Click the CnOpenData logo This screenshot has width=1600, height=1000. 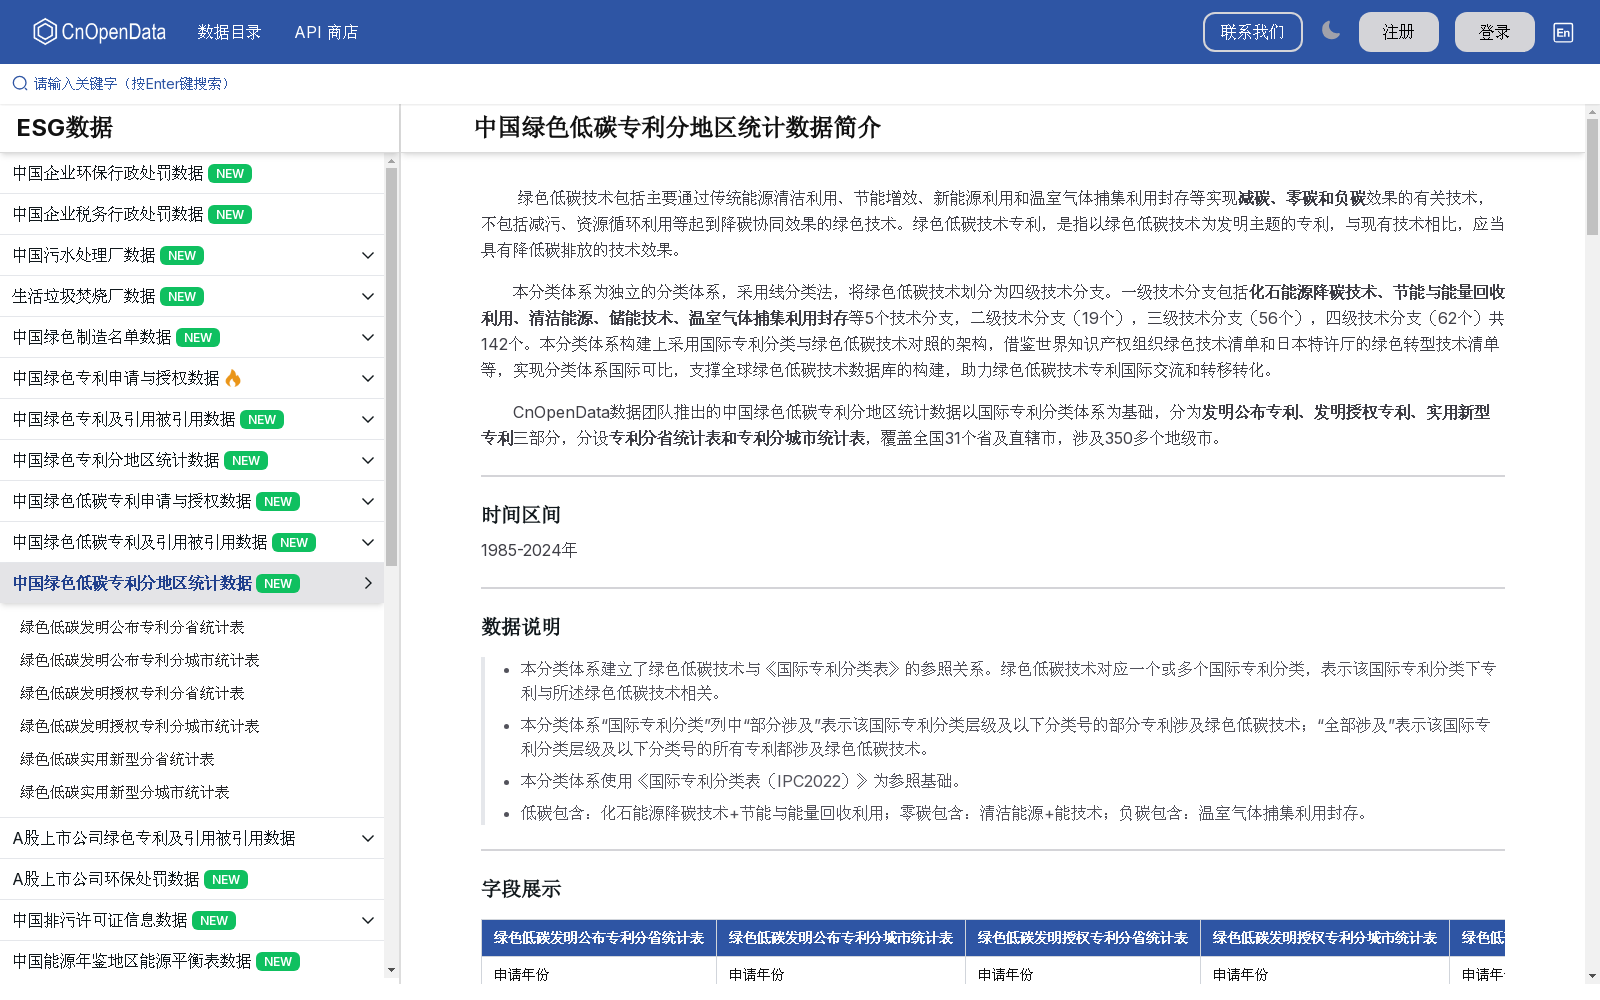tap(99, 32)
